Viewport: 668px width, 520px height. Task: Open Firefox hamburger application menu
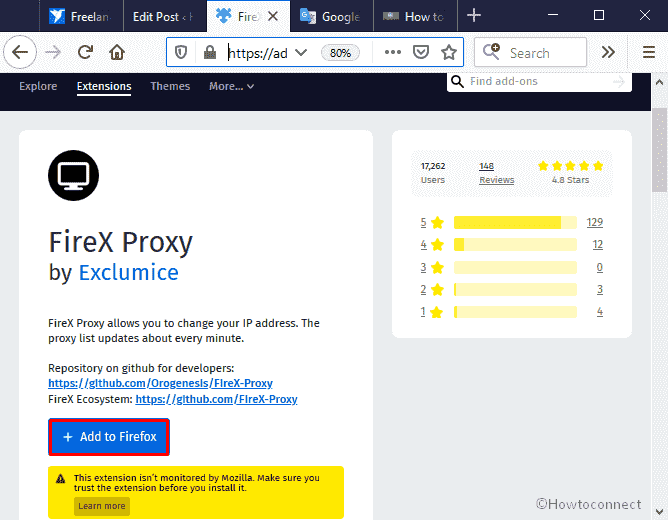[x=649, y=52]
